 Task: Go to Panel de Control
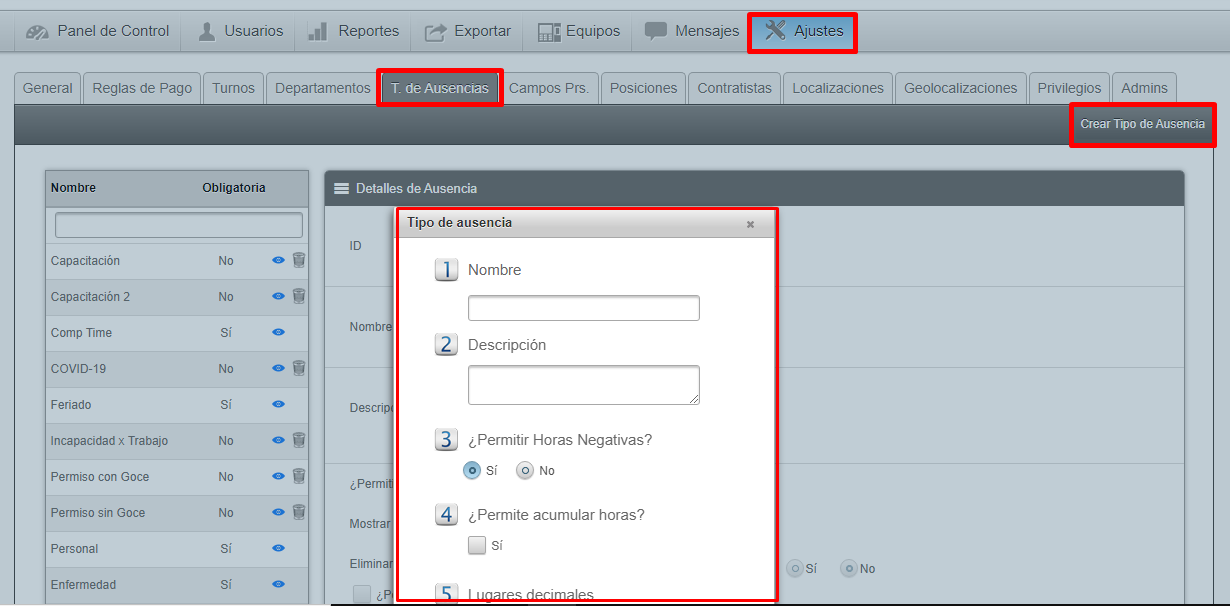point(98,32)
